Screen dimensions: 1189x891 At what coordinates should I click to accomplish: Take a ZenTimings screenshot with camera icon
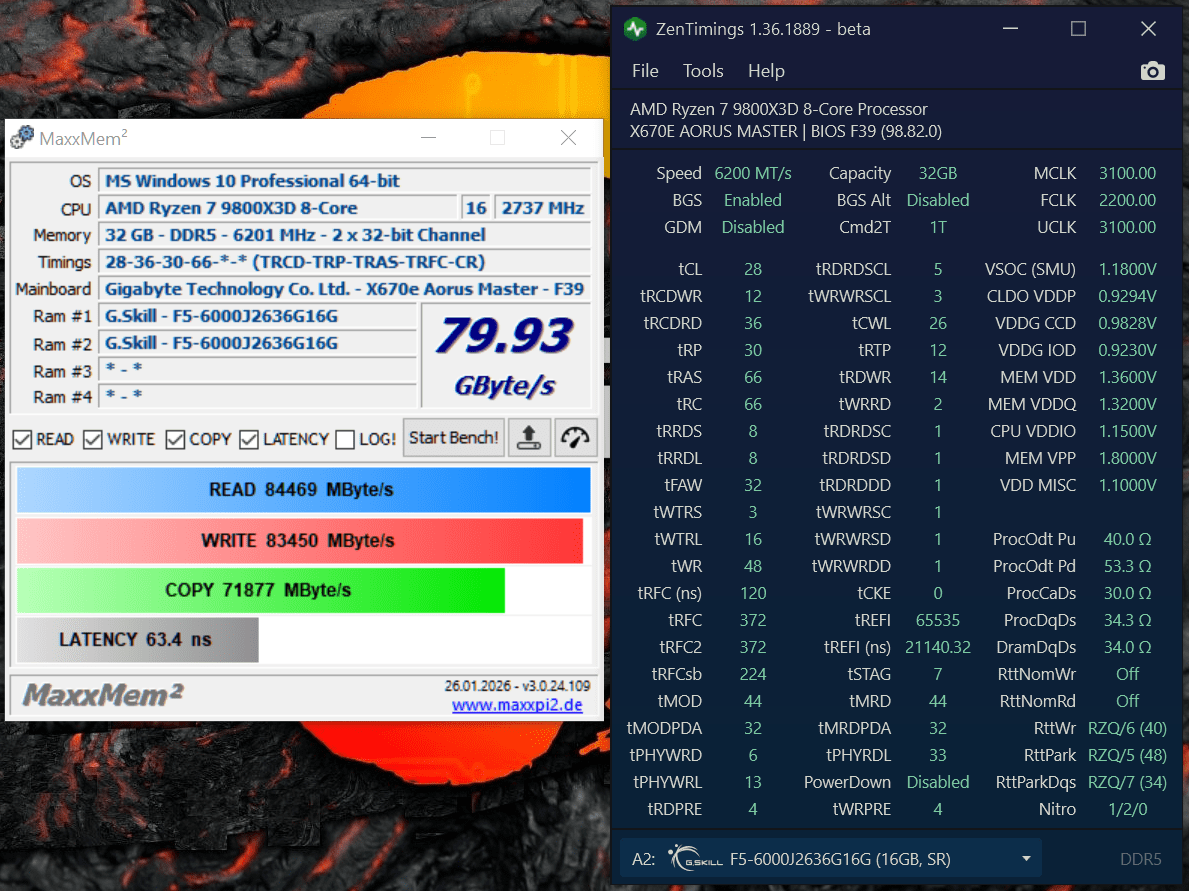click(1153, 71)
